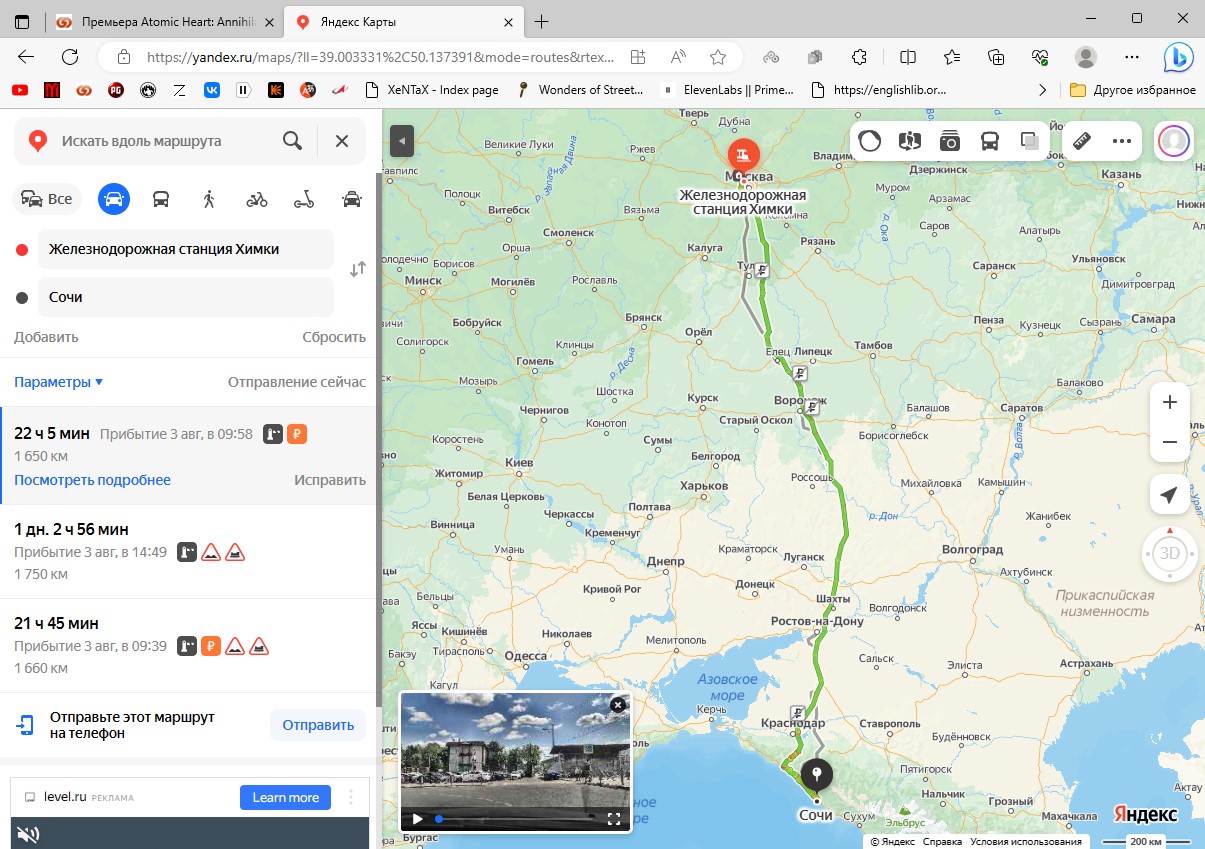Edit origin field Железнодорожная станция Химки

(x=186, y=249)
